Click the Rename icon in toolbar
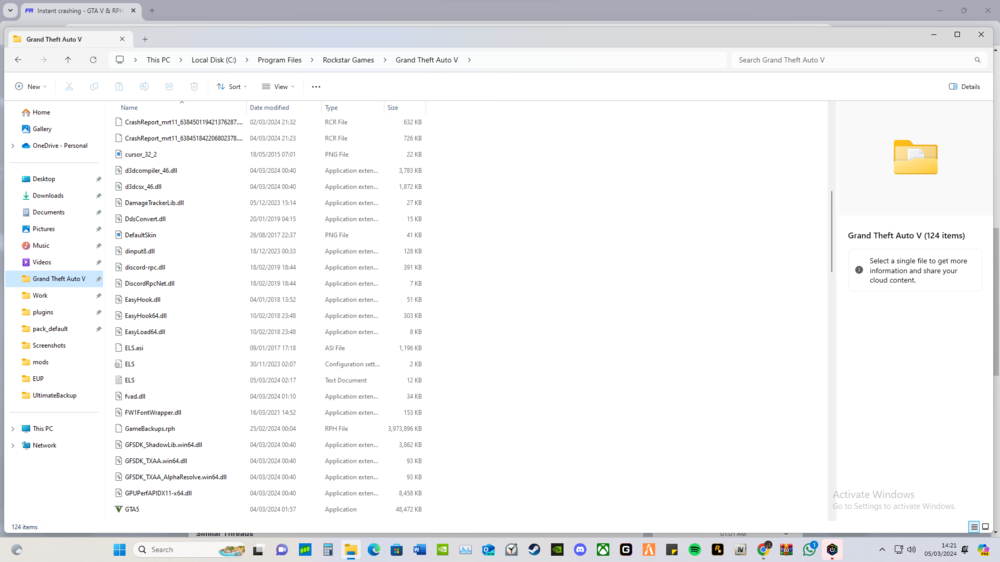 144,87
